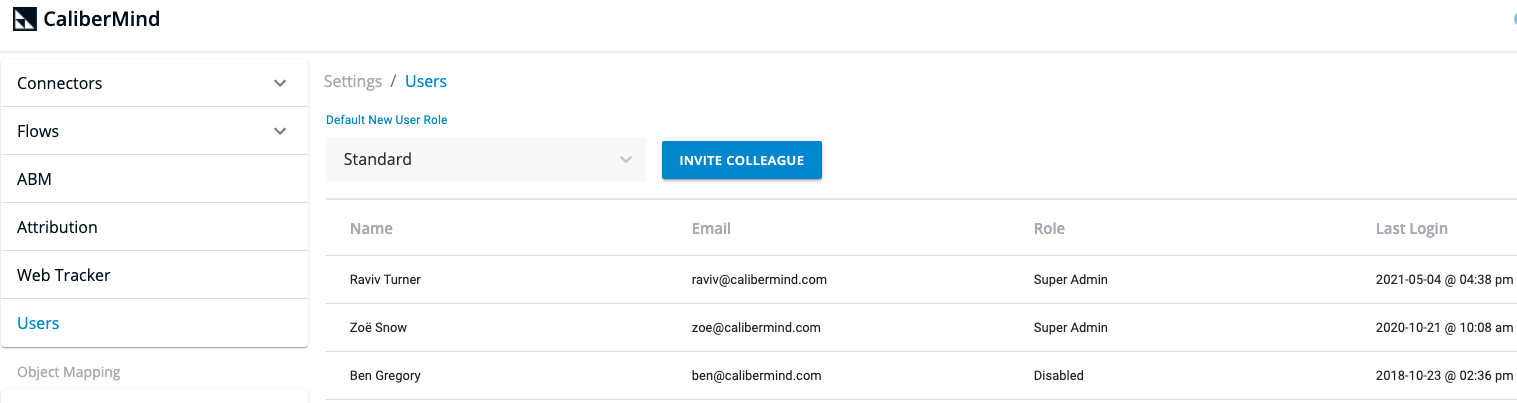This screenshot has width=1517, height=403.
Task: Click the zoe@calibermind.com email
Action: click(x=756, y=327)
